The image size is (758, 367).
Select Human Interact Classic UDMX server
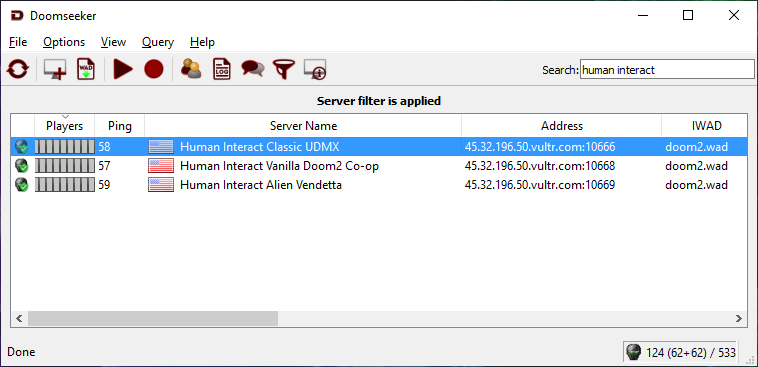click(260, 147)
